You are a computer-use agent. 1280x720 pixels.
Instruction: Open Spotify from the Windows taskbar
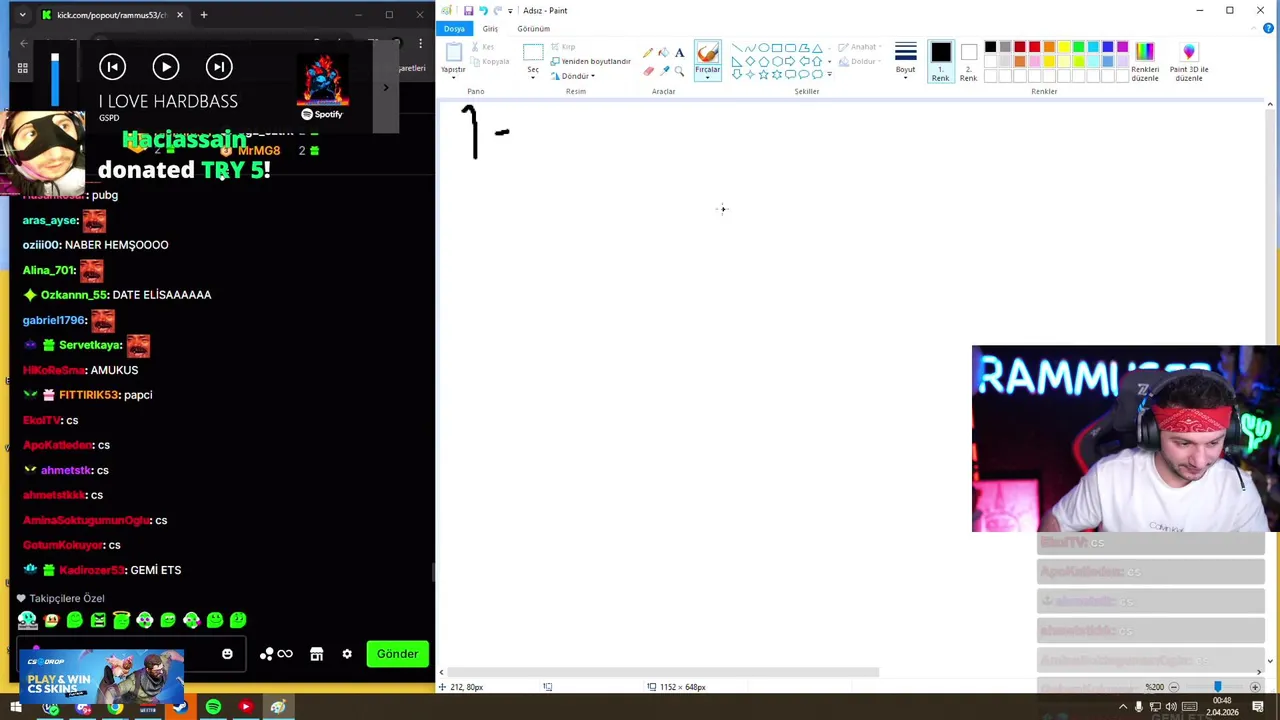coord(213,708)
